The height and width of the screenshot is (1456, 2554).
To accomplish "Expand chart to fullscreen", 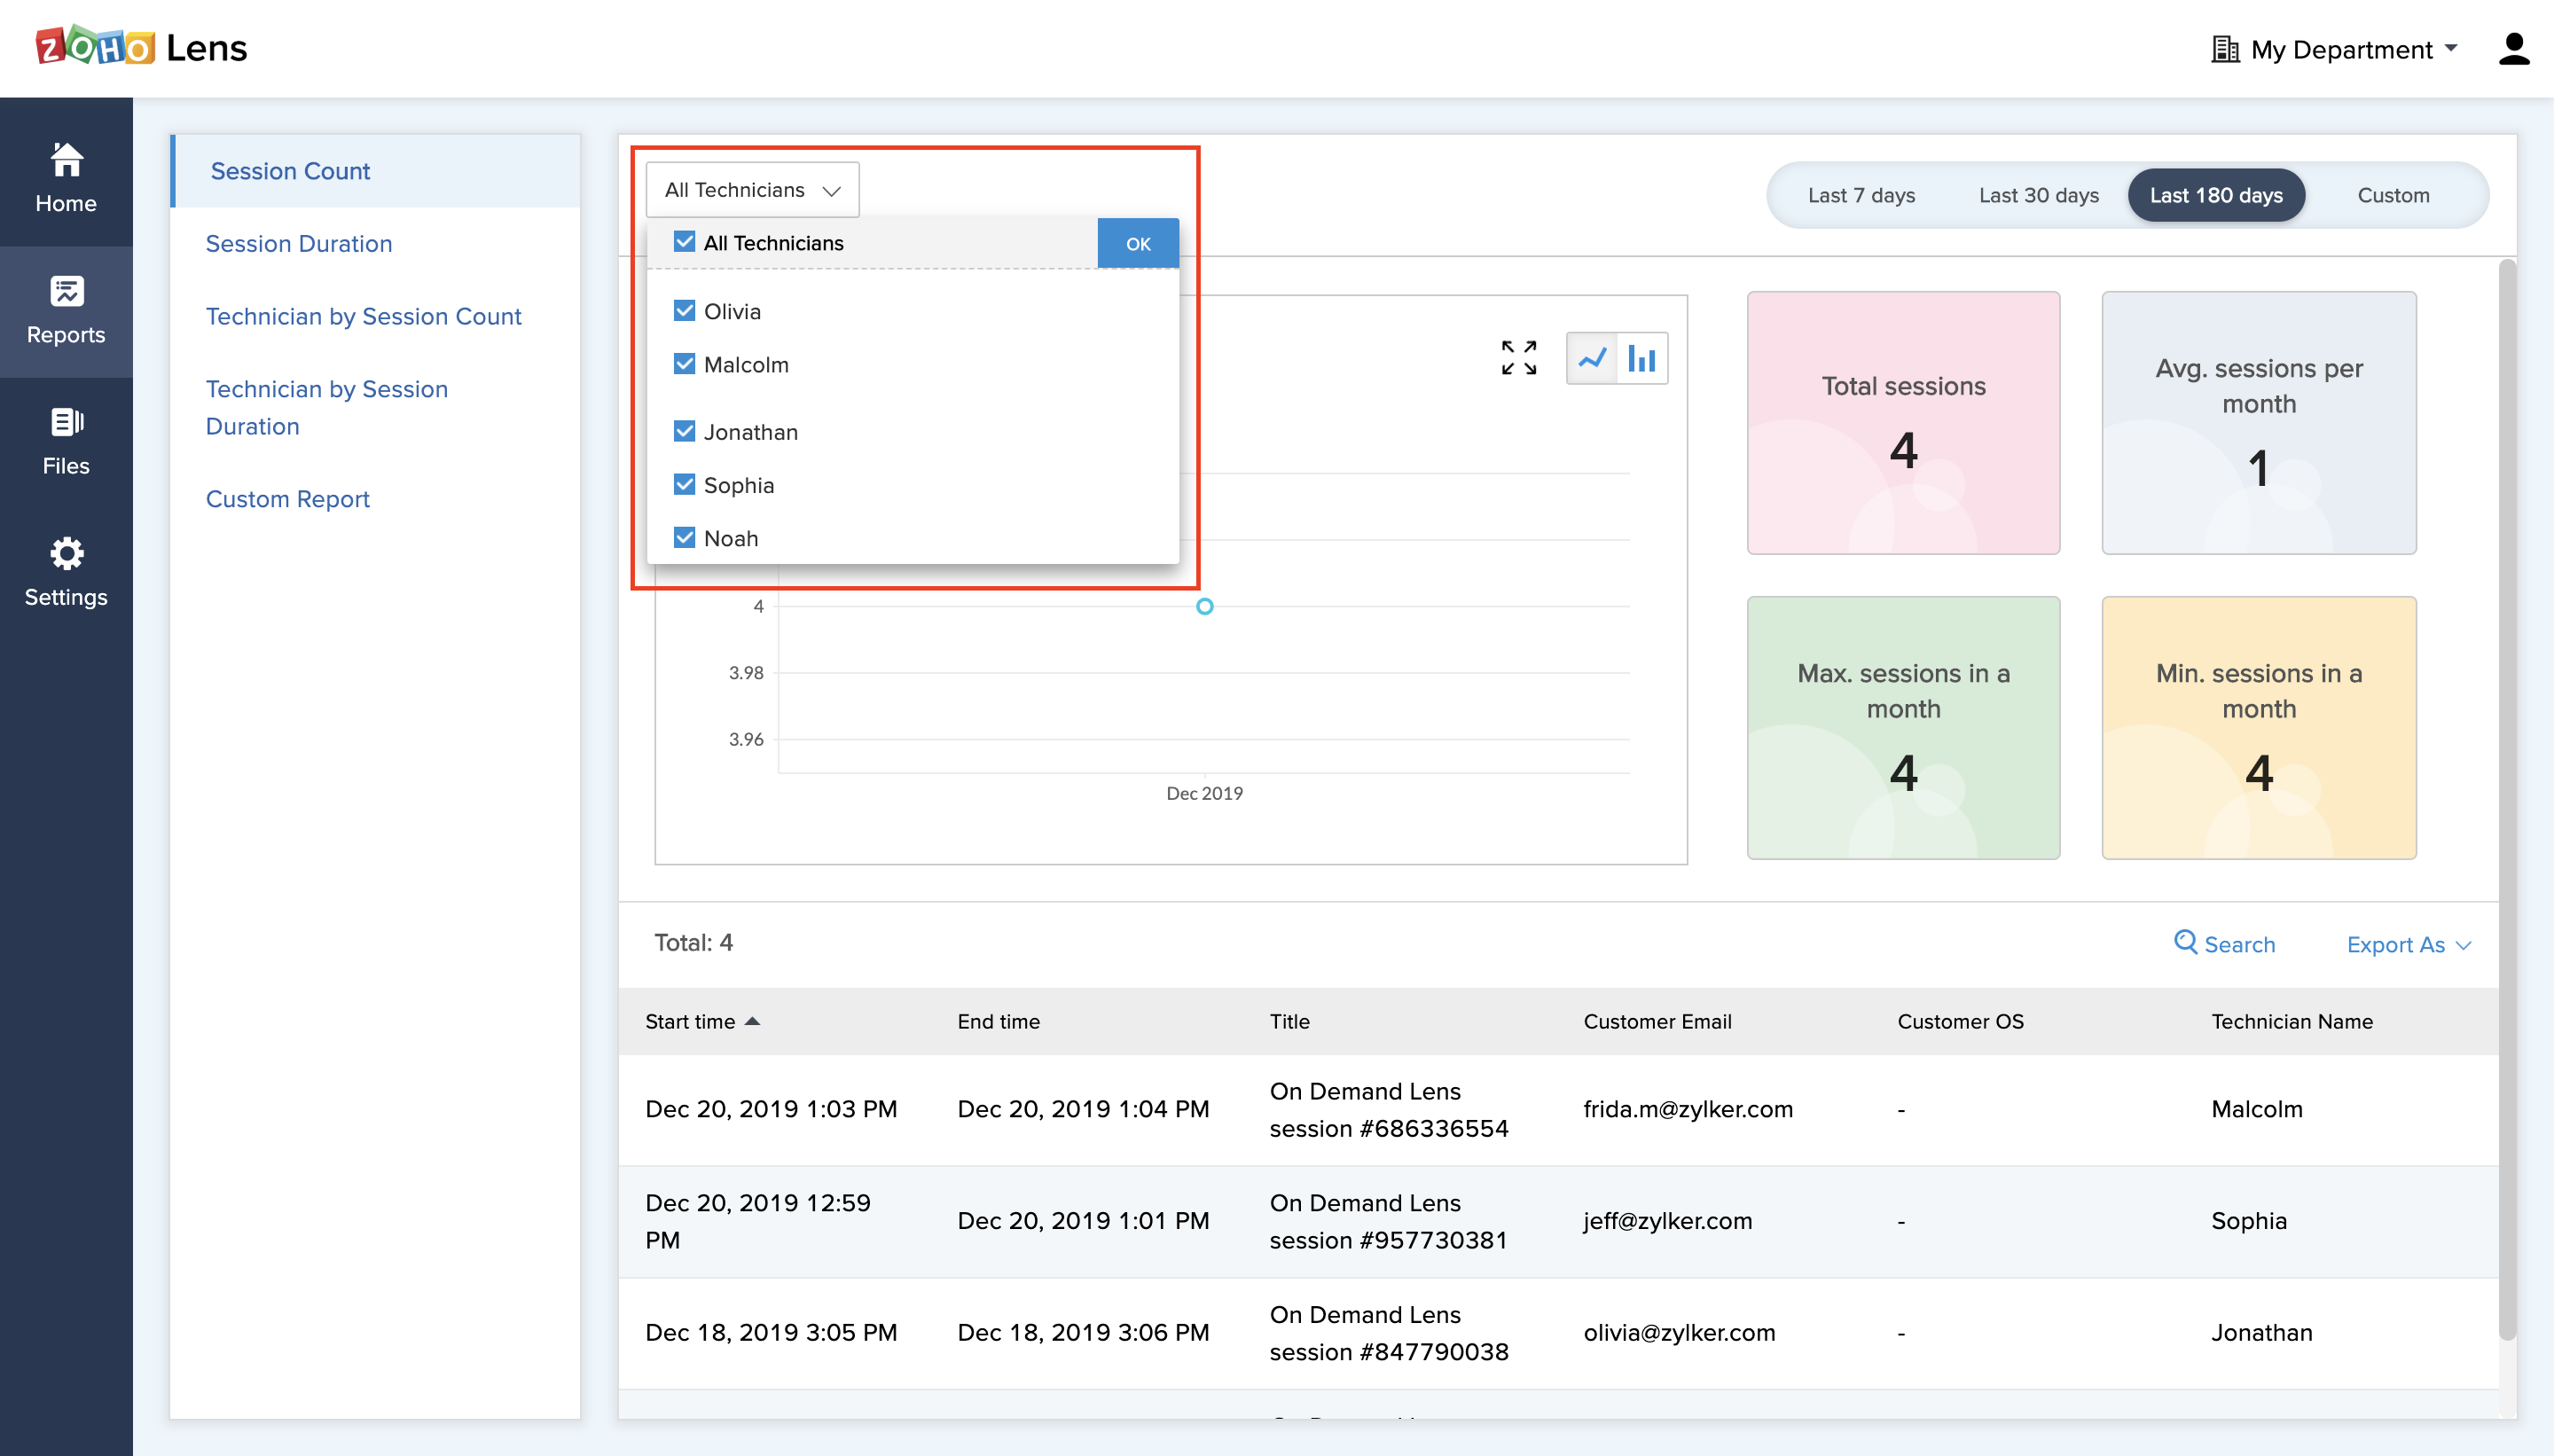I will [x=1518, y=358].
